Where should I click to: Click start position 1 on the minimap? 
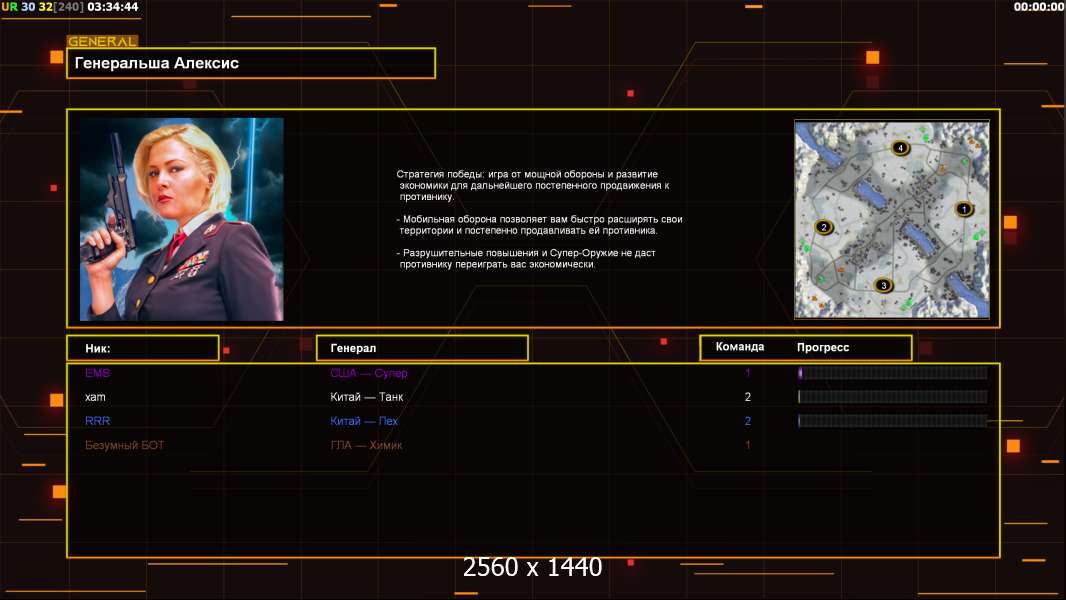(x=963, y=209)
